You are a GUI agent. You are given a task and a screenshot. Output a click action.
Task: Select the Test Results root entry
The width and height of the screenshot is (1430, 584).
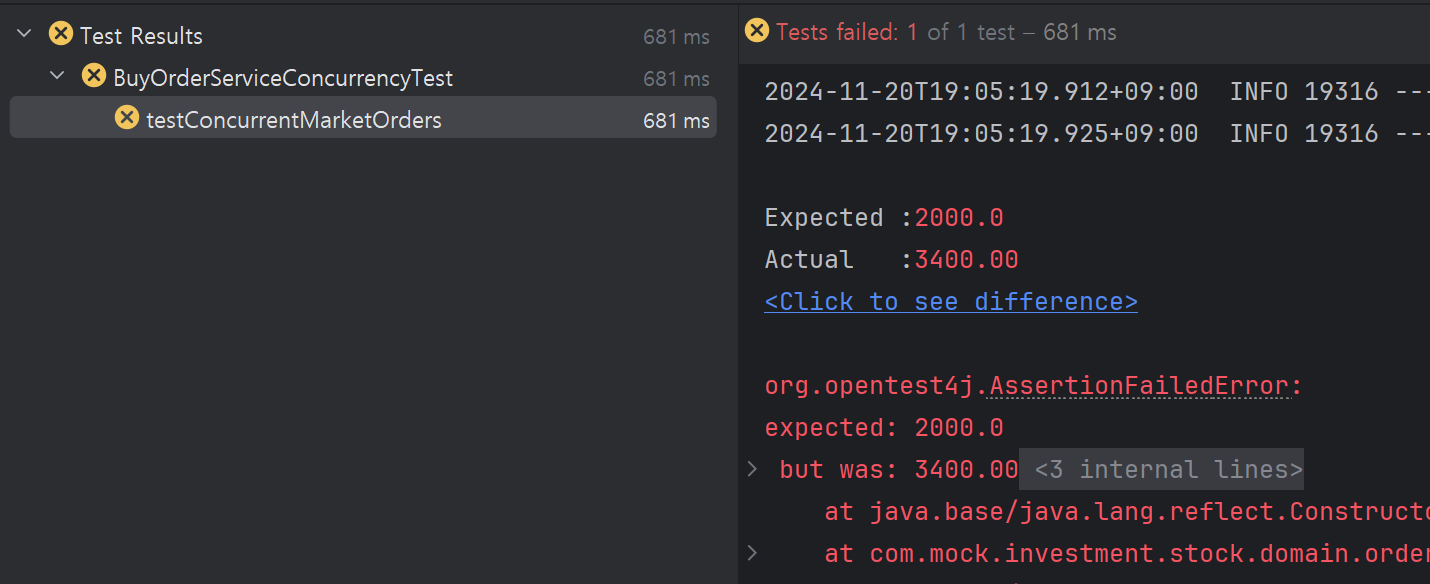point(141,36)
